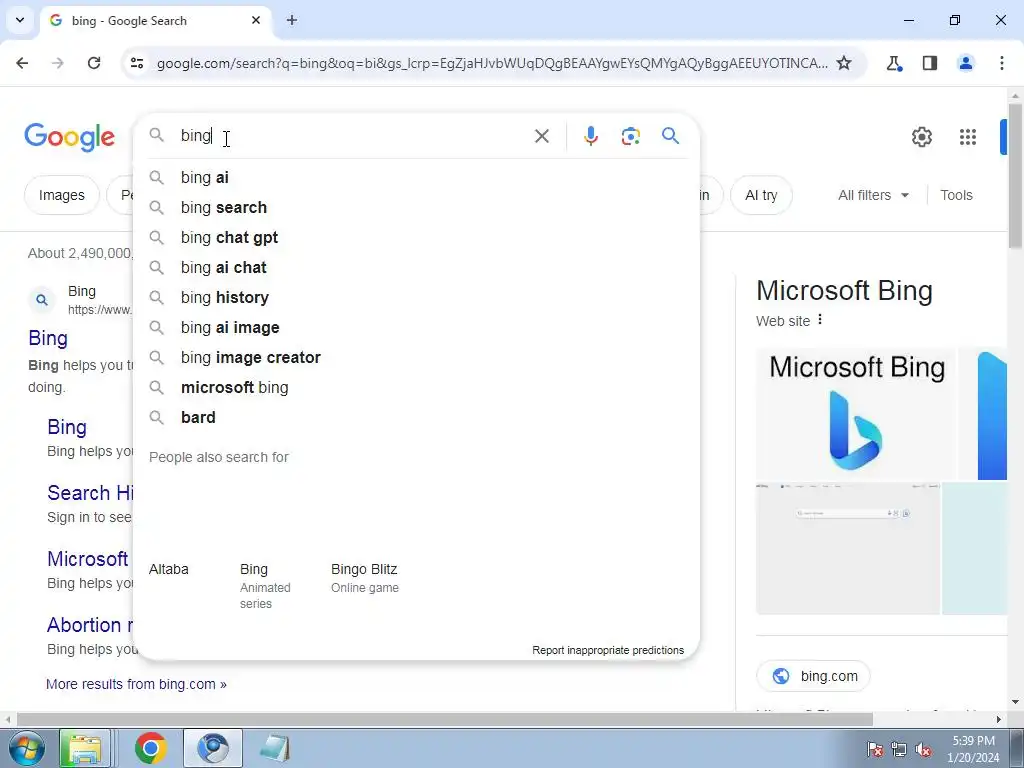Click the bing.com chip button
The image size is (1024, 768).
[x=813, y=676]
